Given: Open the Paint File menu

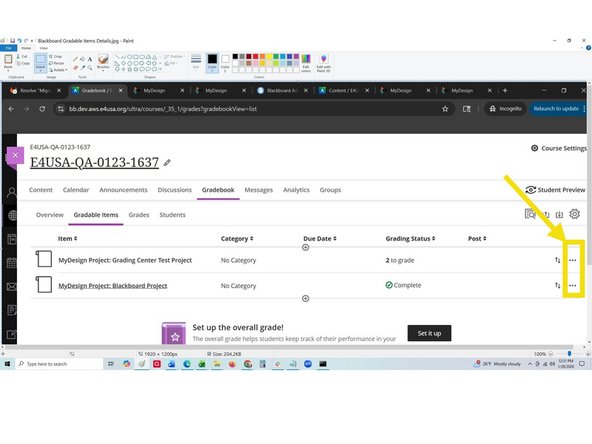Looking at the screenshot, I should [x=8, y=48].
